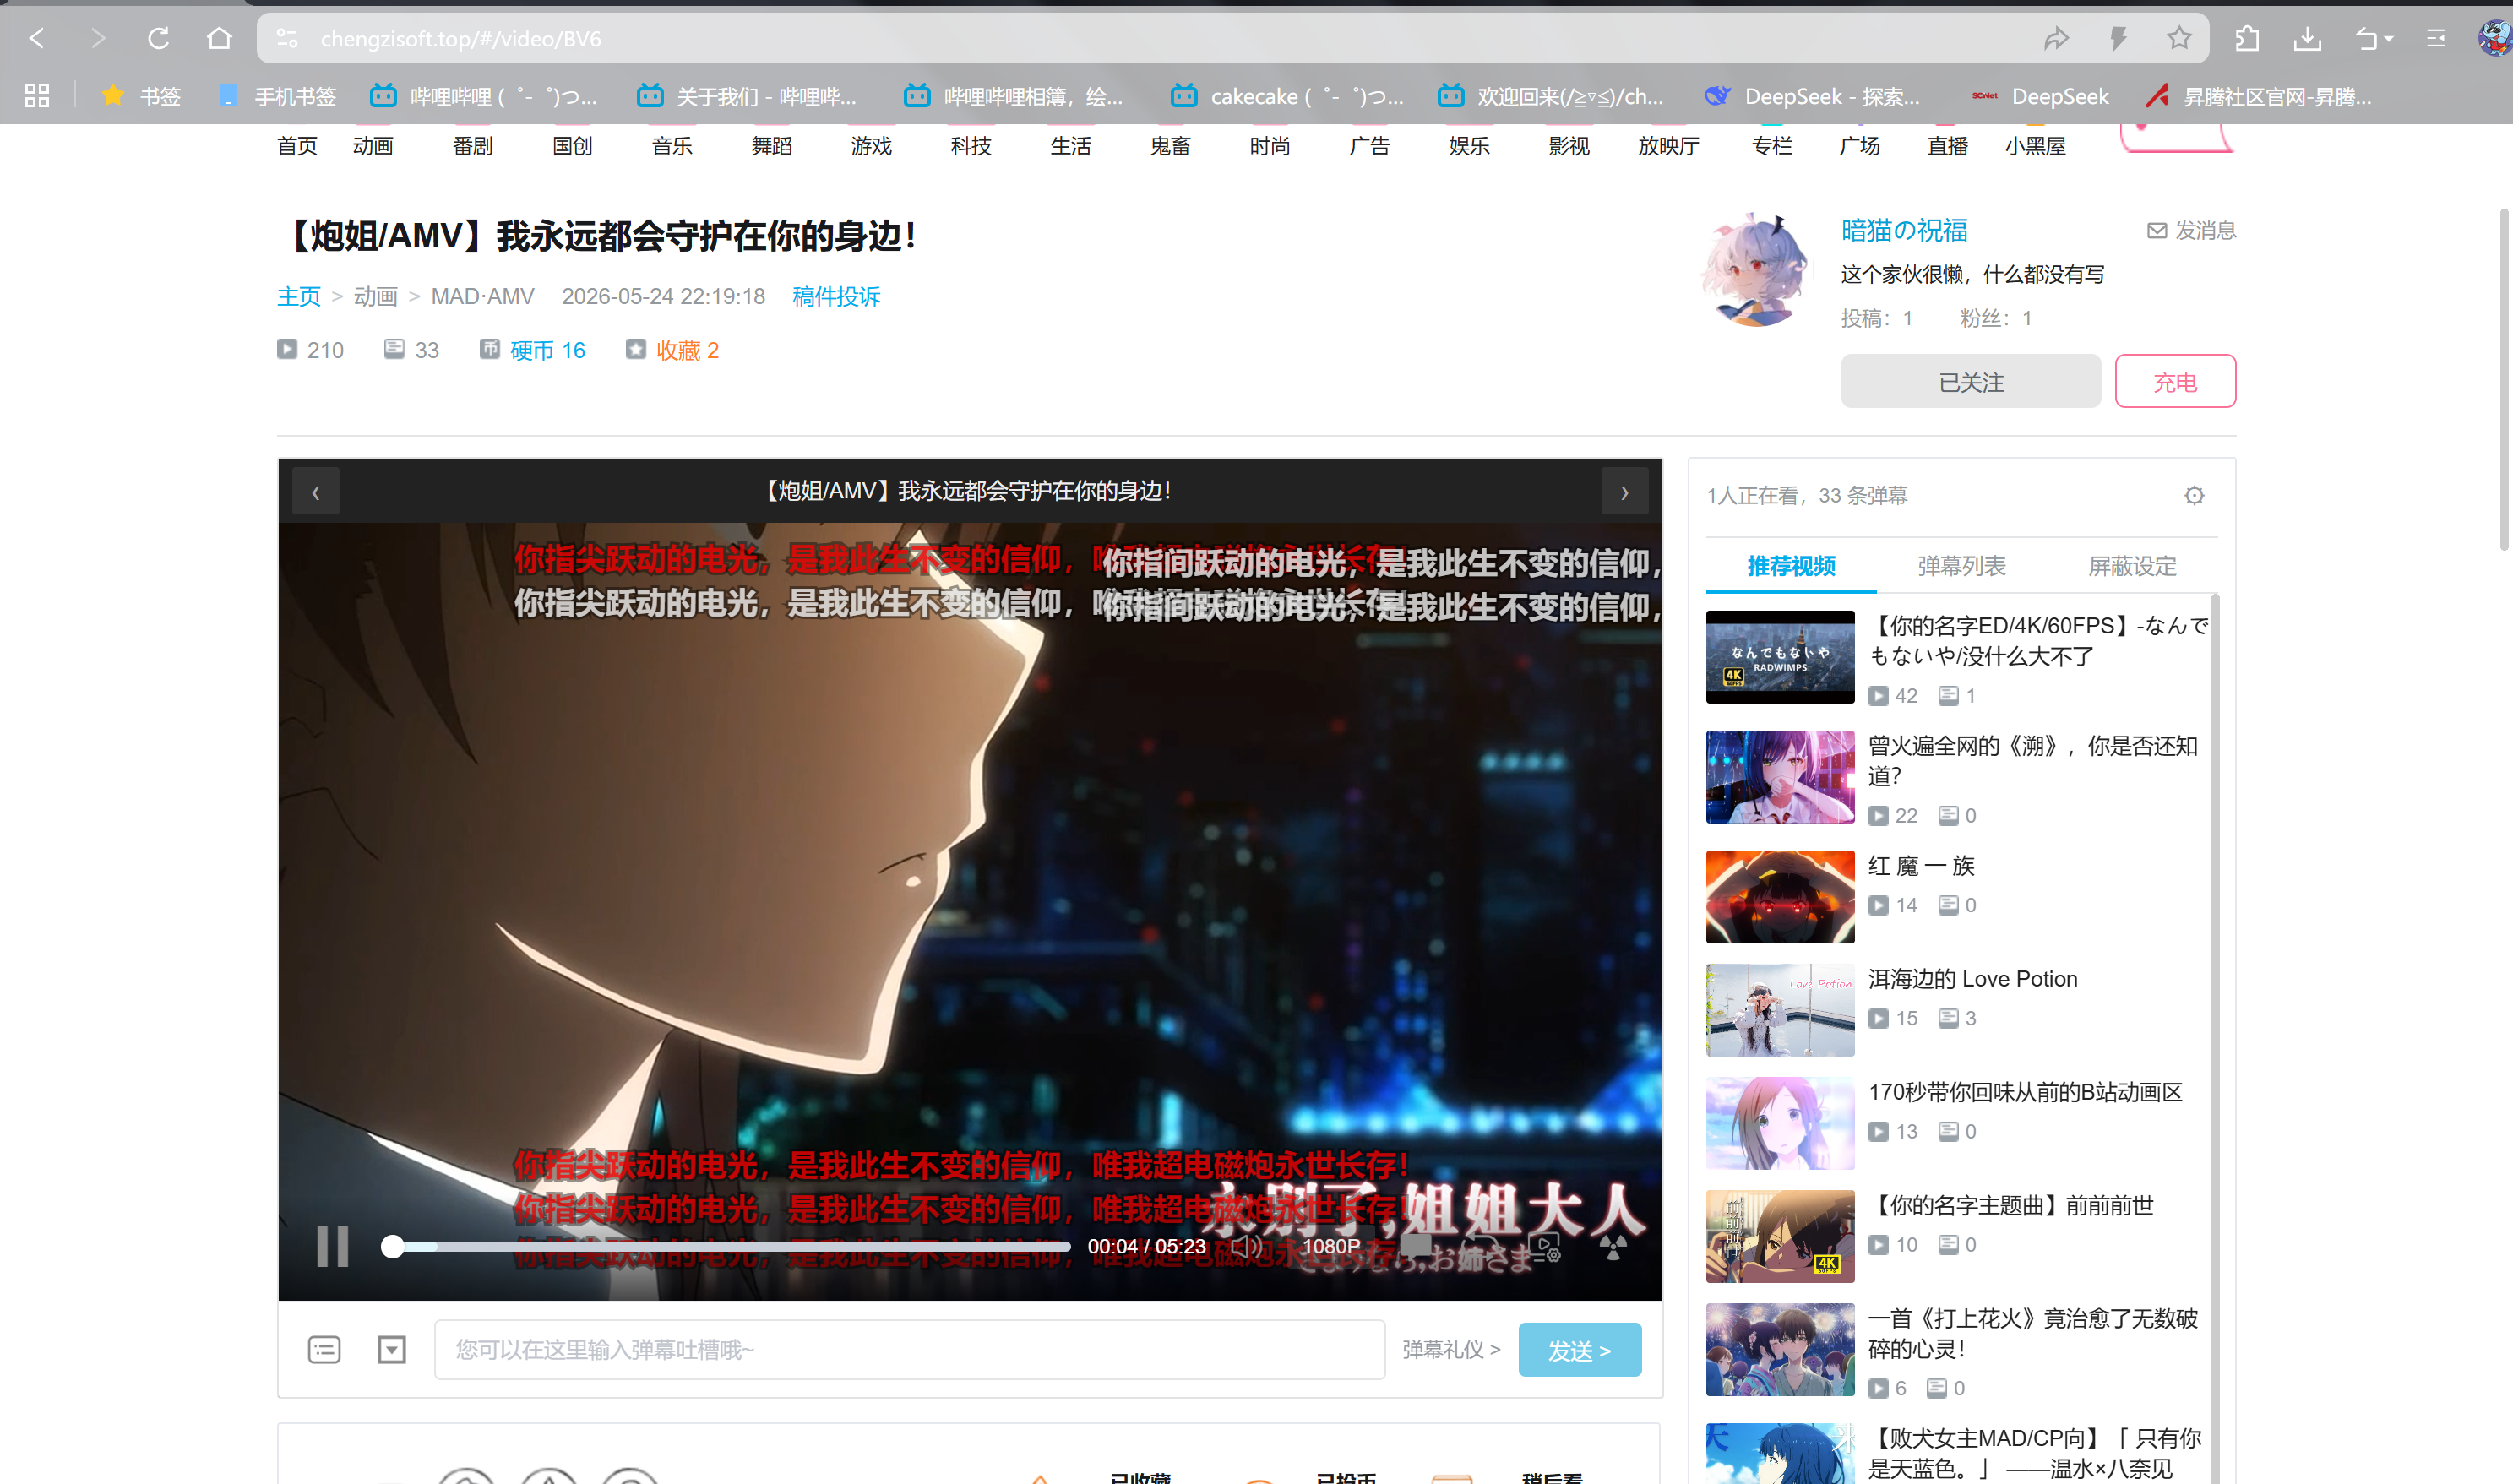
Task: Open the browser downloads icon
Action: 2307,39
